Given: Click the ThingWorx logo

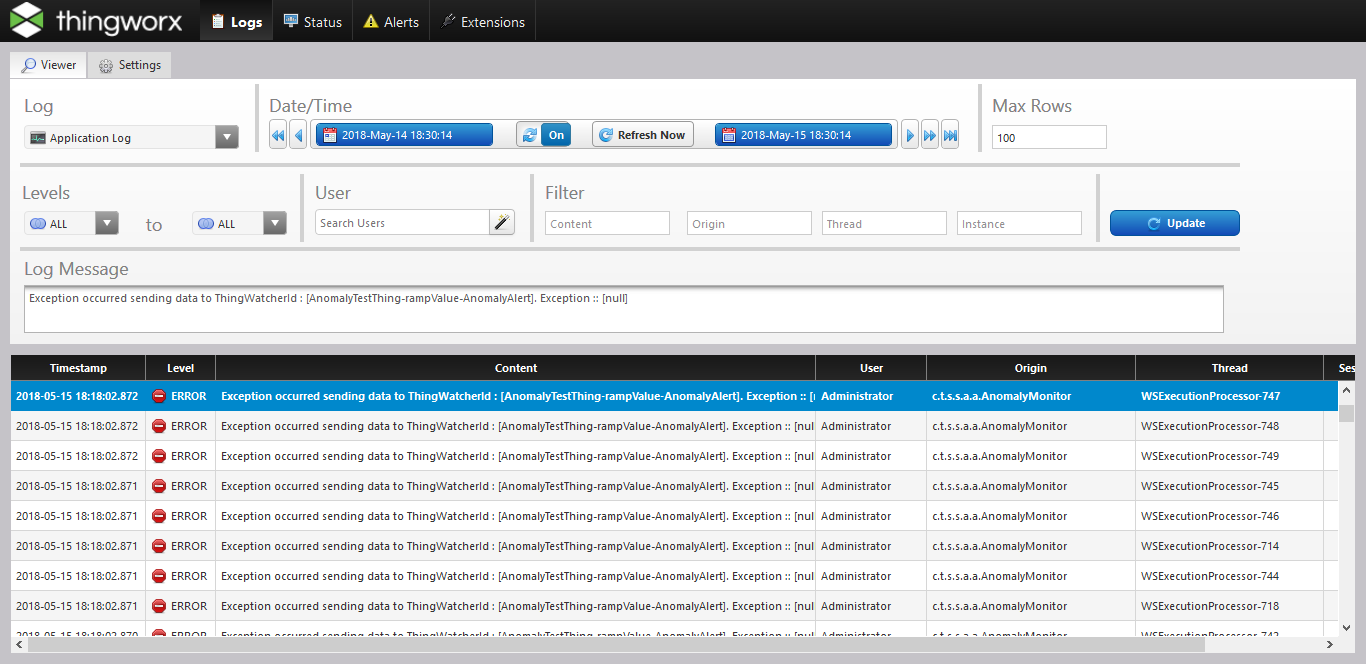Looking at the screenshot, I should point(96,21).
